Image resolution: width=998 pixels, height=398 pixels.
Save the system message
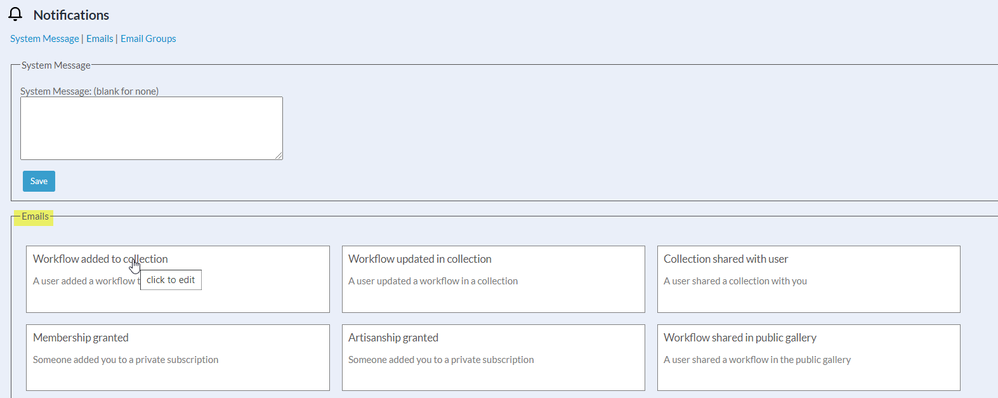coord(39,181)
